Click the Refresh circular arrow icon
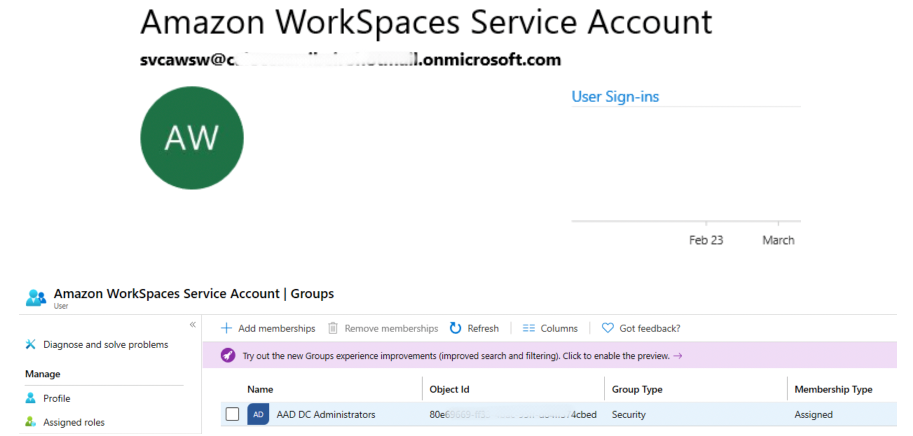Image resolution: width=913 pixels, height=436 pixels. pos(455,328)
